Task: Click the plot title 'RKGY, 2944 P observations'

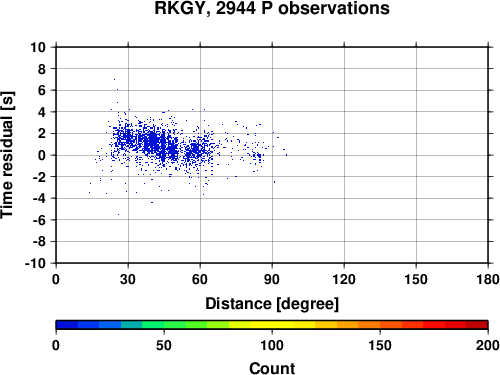Action: [272, 8]
